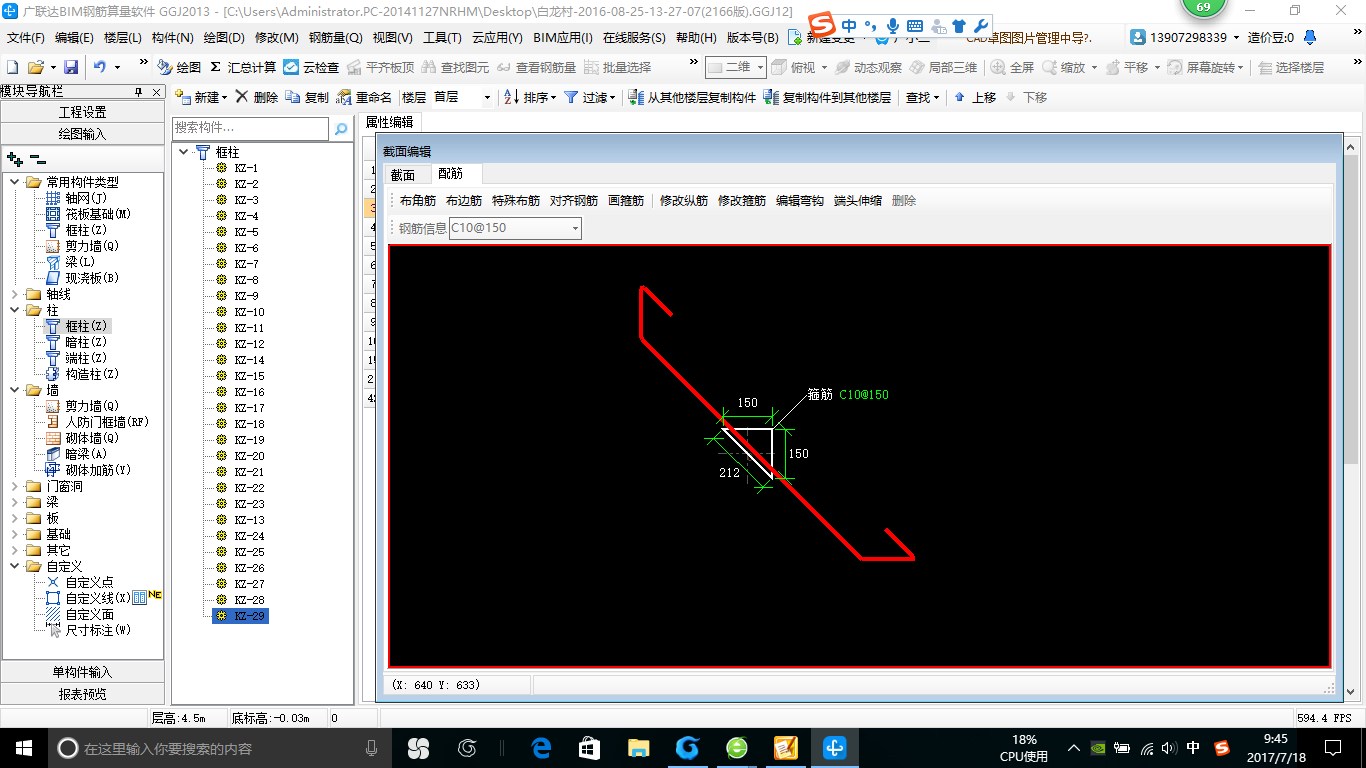Collapse the 框柱 component list root
This screenshot has height=768, width=1366.
point(183,152)
